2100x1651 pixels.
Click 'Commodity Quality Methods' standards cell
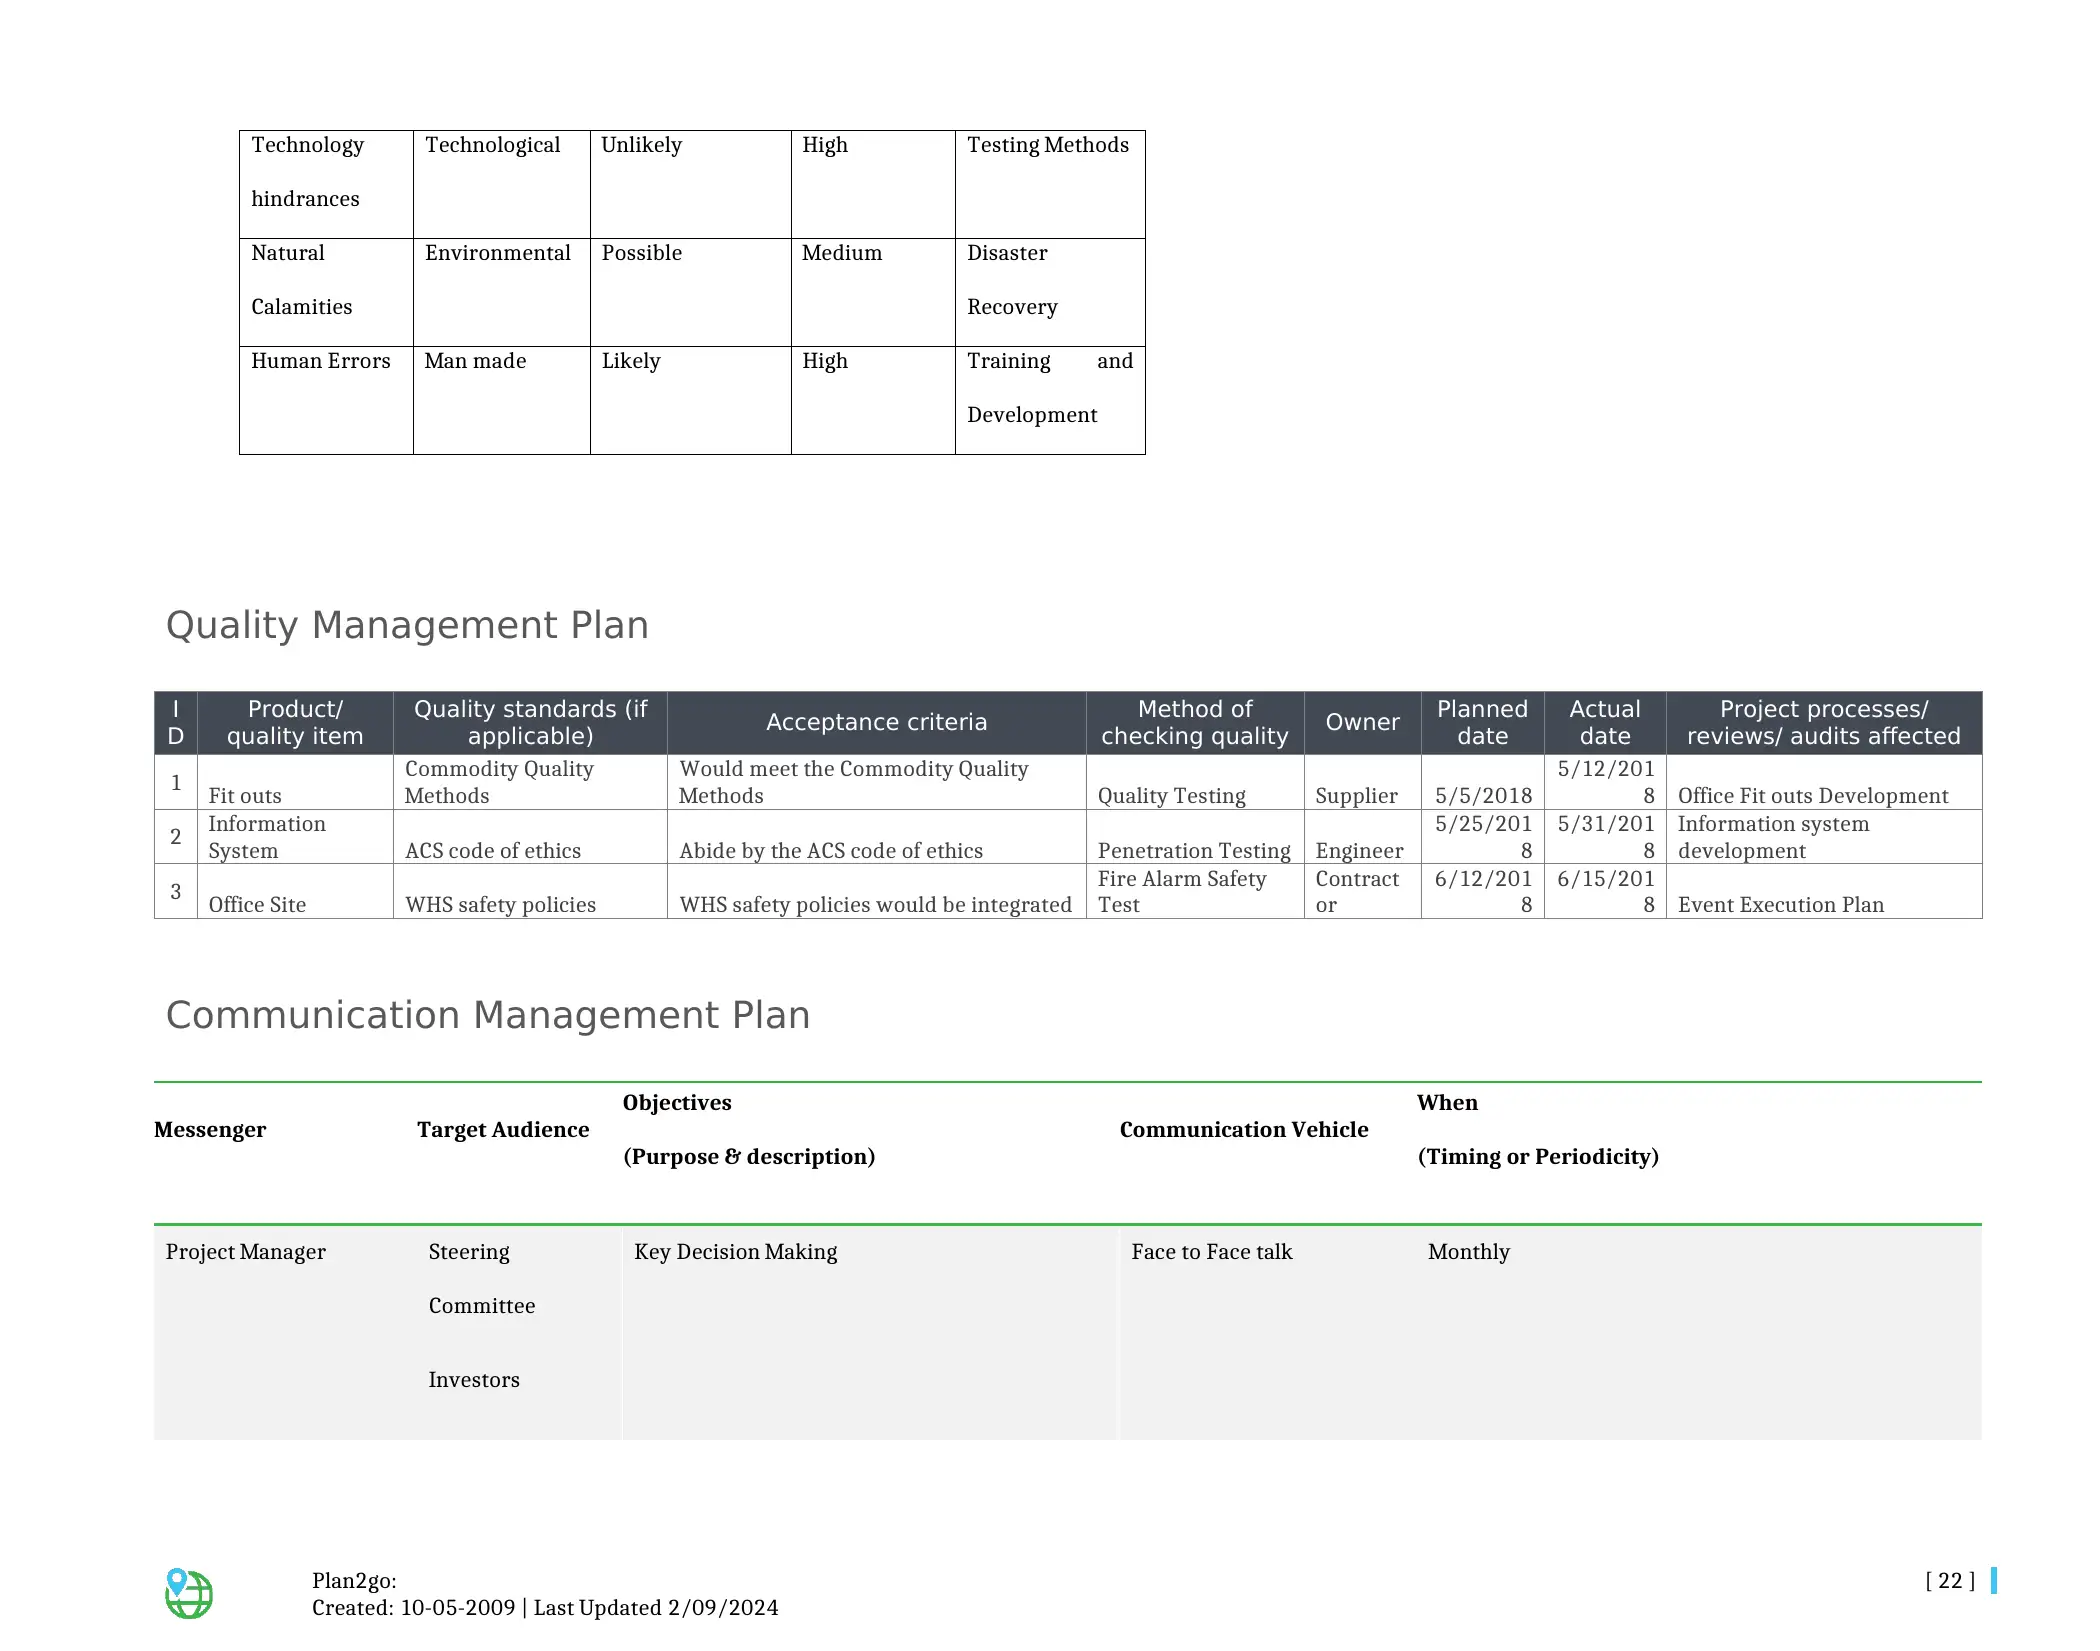[530, 782]
